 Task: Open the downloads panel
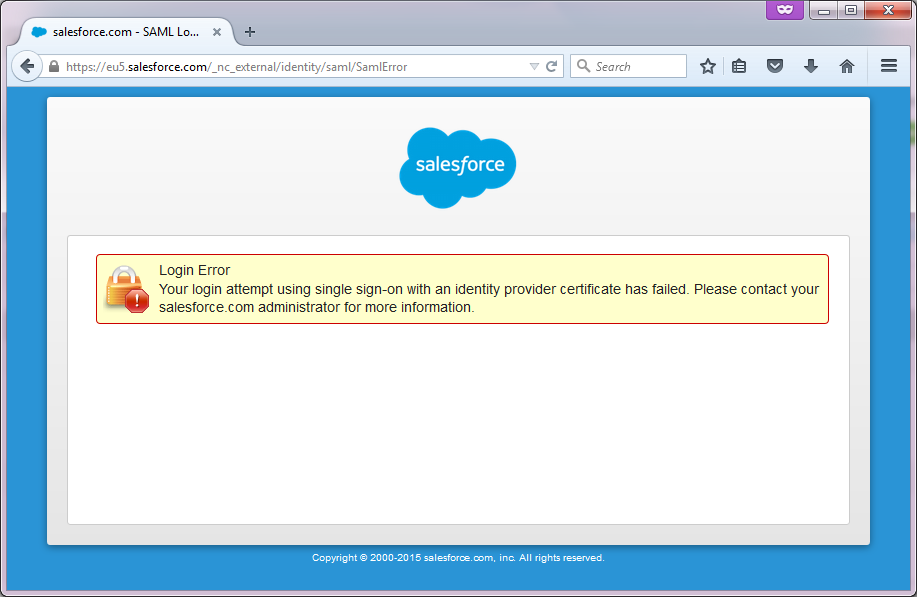pyautogui.click(x=811, y=66)
